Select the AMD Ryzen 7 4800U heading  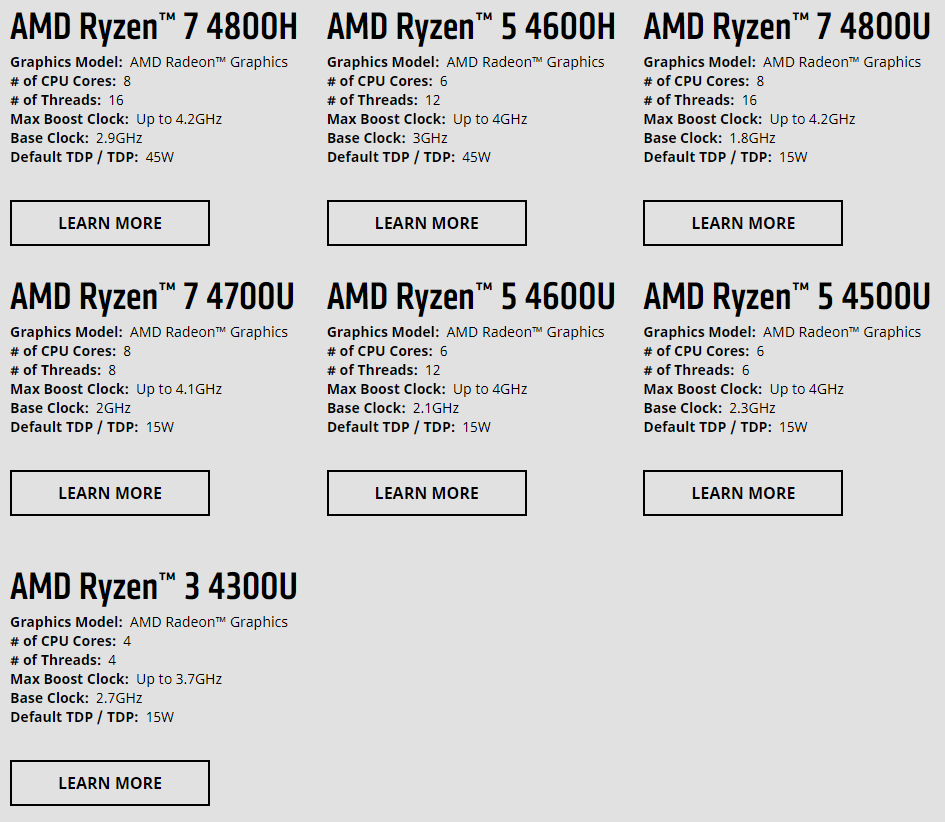pyautogui.click(x=787, y=26)
